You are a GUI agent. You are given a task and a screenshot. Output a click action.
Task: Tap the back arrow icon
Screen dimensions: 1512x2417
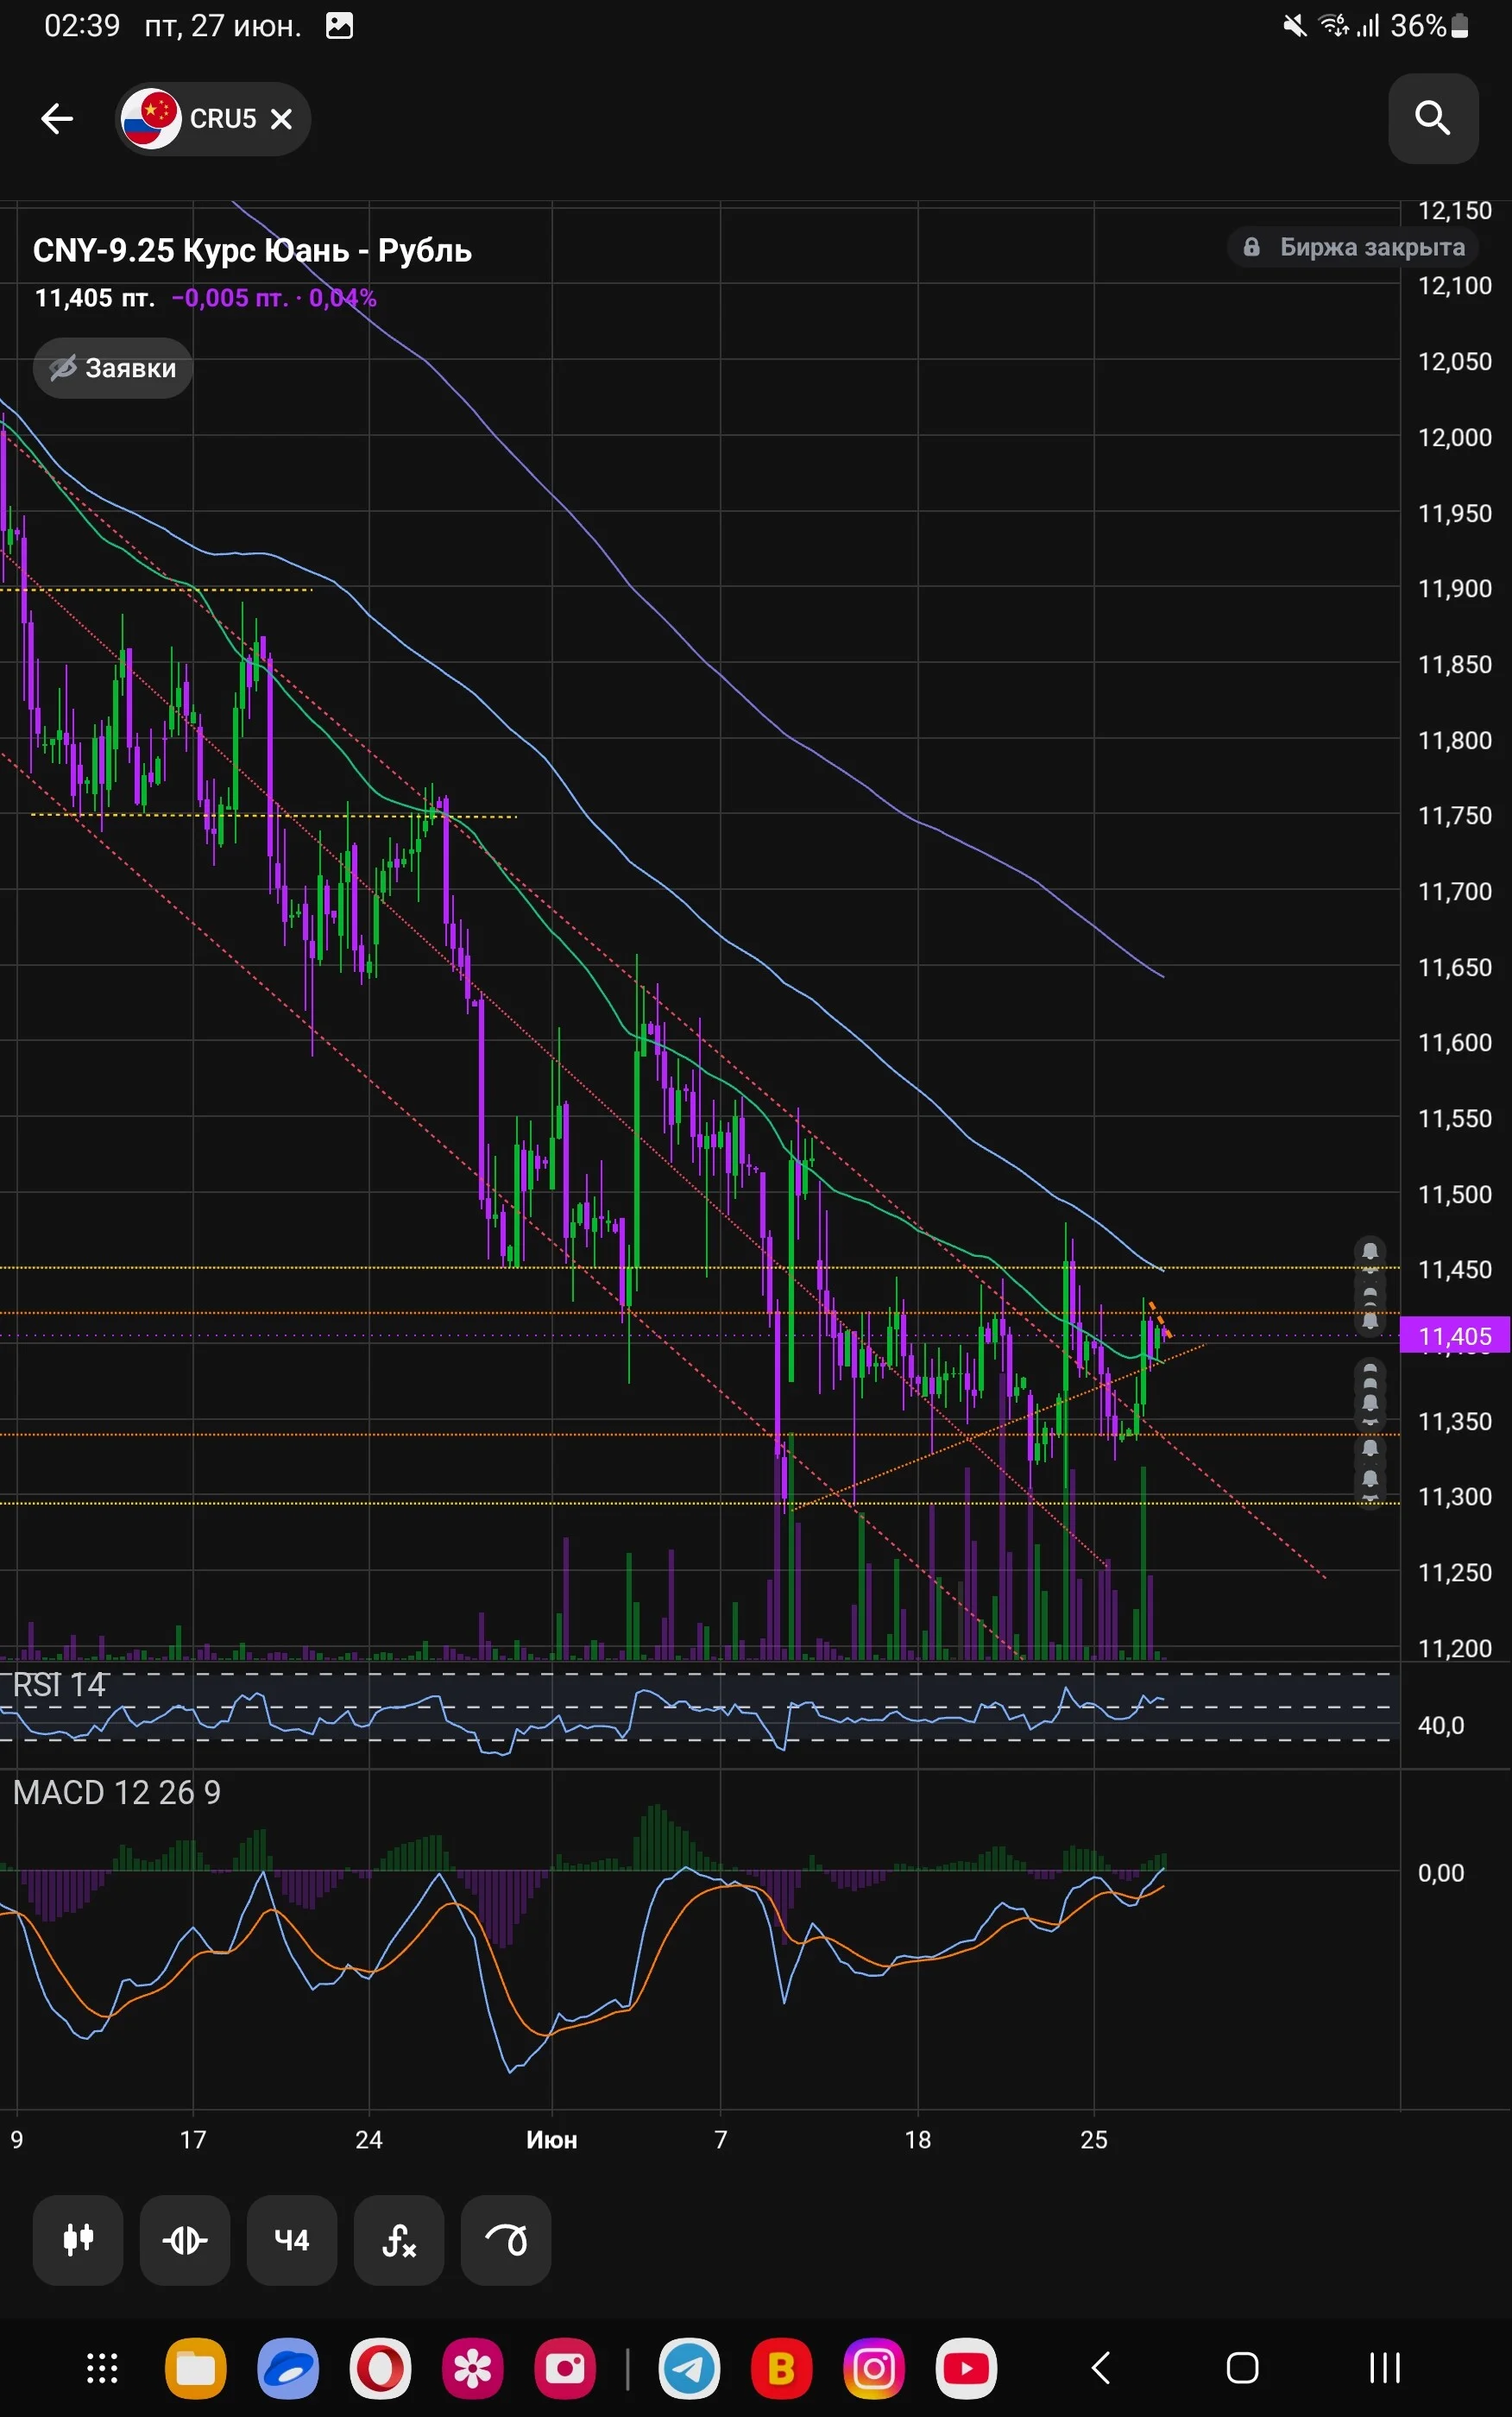[57, 119]
